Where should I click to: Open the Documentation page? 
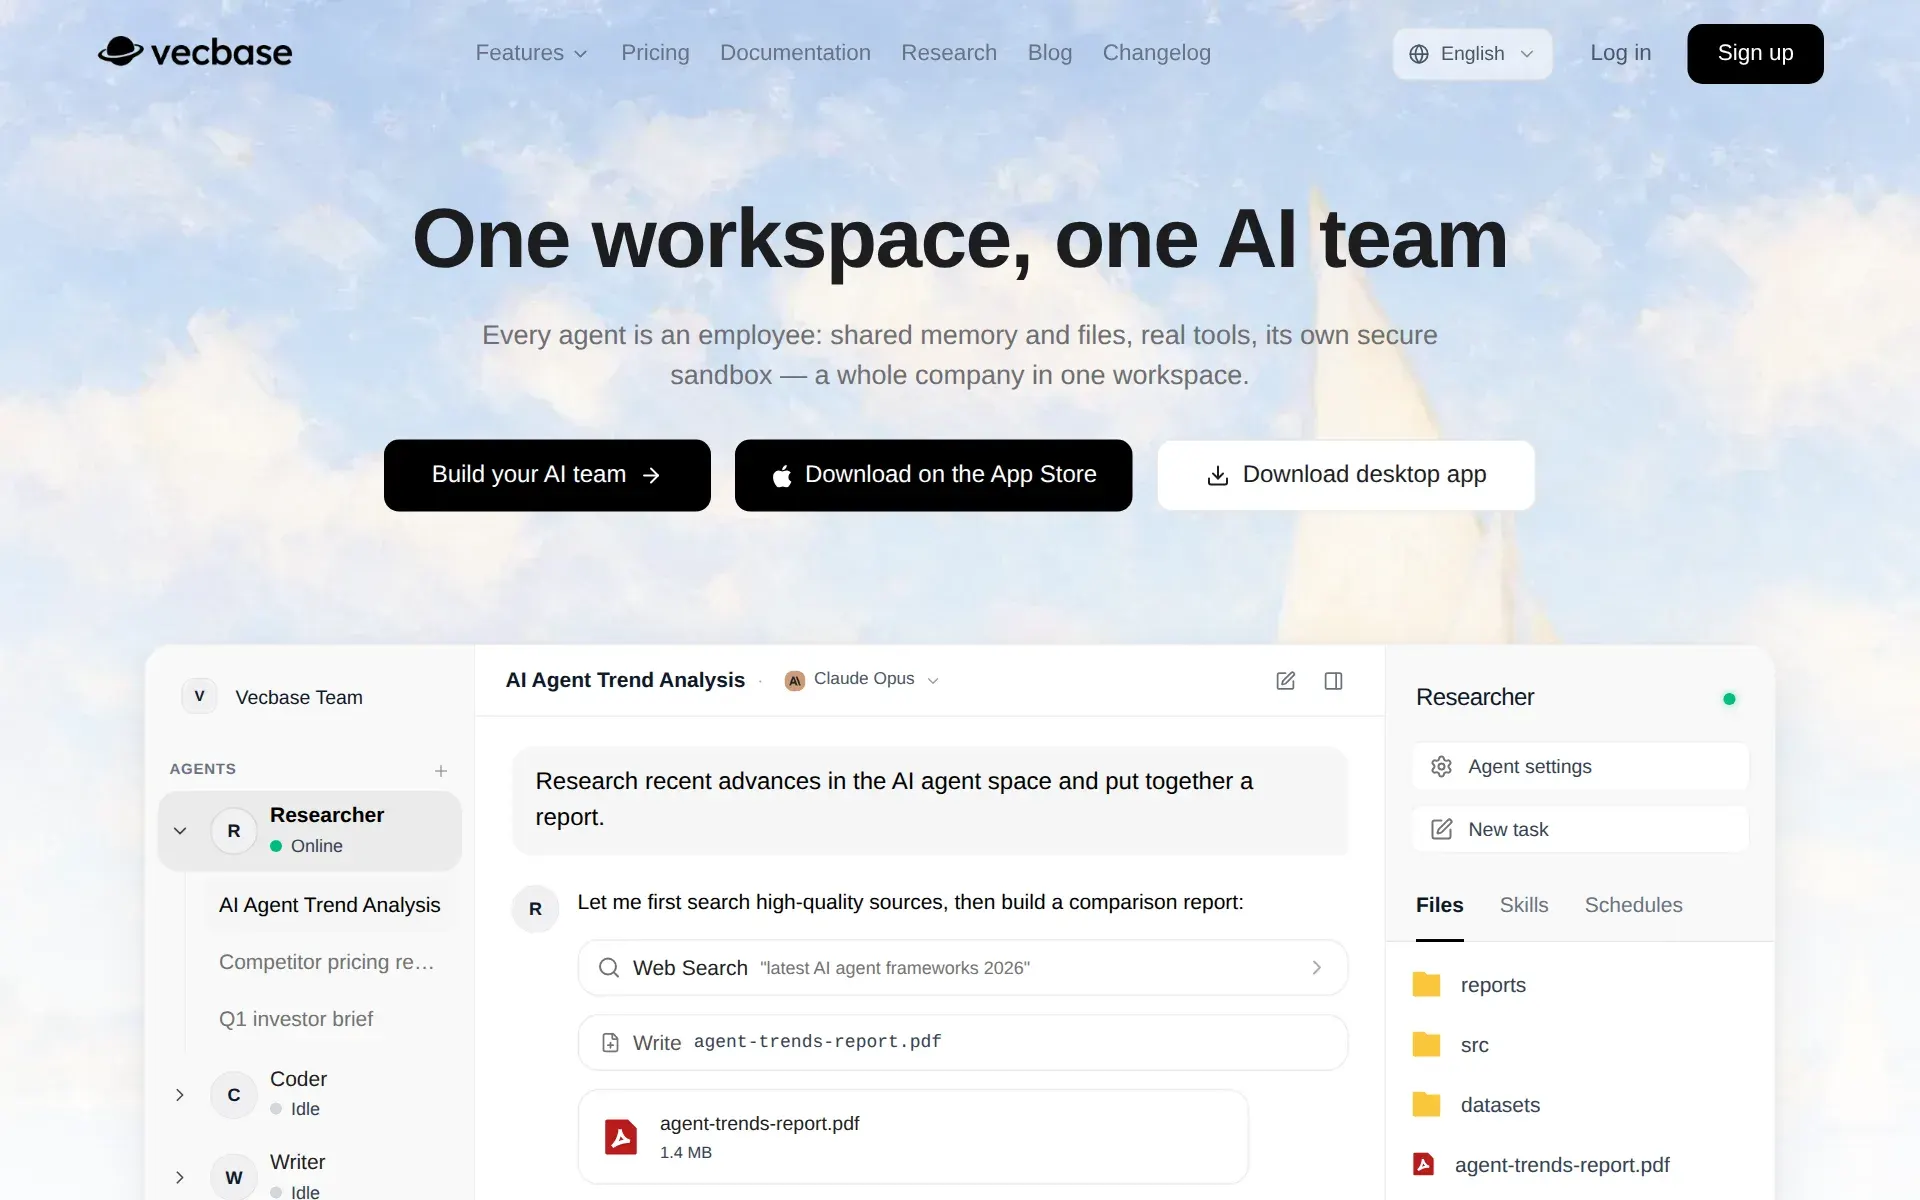pyautogui.click(x=795, y=53)
